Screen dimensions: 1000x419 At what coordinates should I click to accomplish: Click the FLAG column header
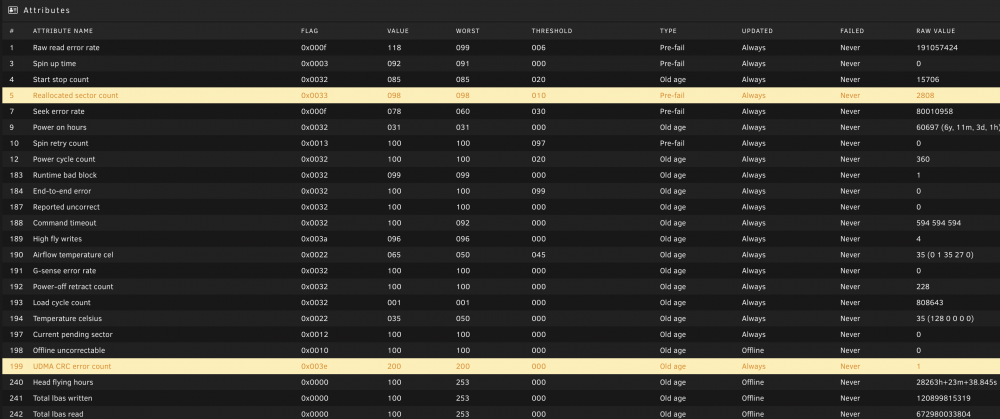pyautogui.click(x=309, y=31)
